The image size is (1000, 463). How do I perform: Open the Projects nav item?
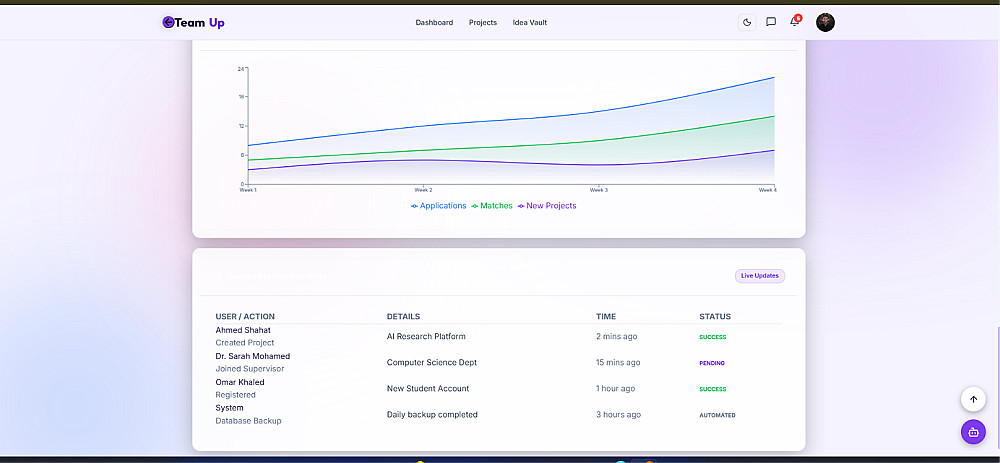483,22
